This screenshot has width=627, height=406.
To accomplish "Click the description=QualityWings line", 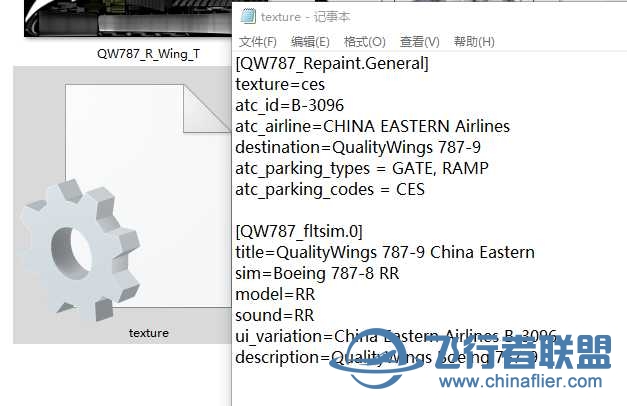I will coord(386,358).
